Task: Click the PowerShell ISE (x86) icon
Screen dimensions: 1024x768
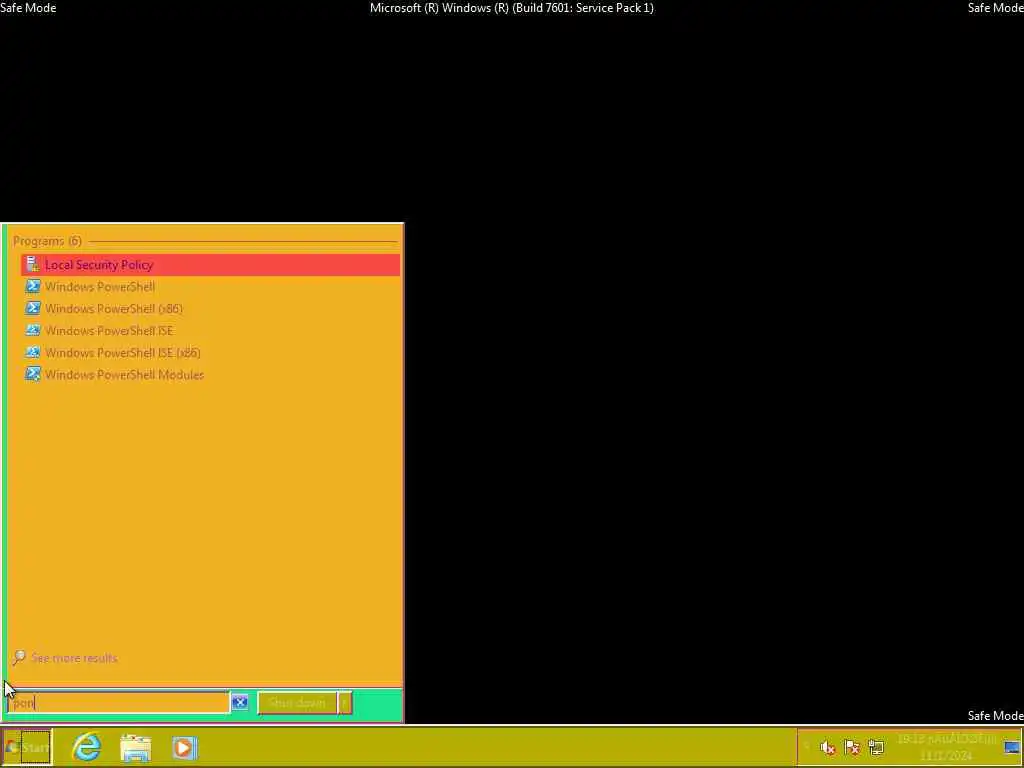Action: [x=33, y=353]
